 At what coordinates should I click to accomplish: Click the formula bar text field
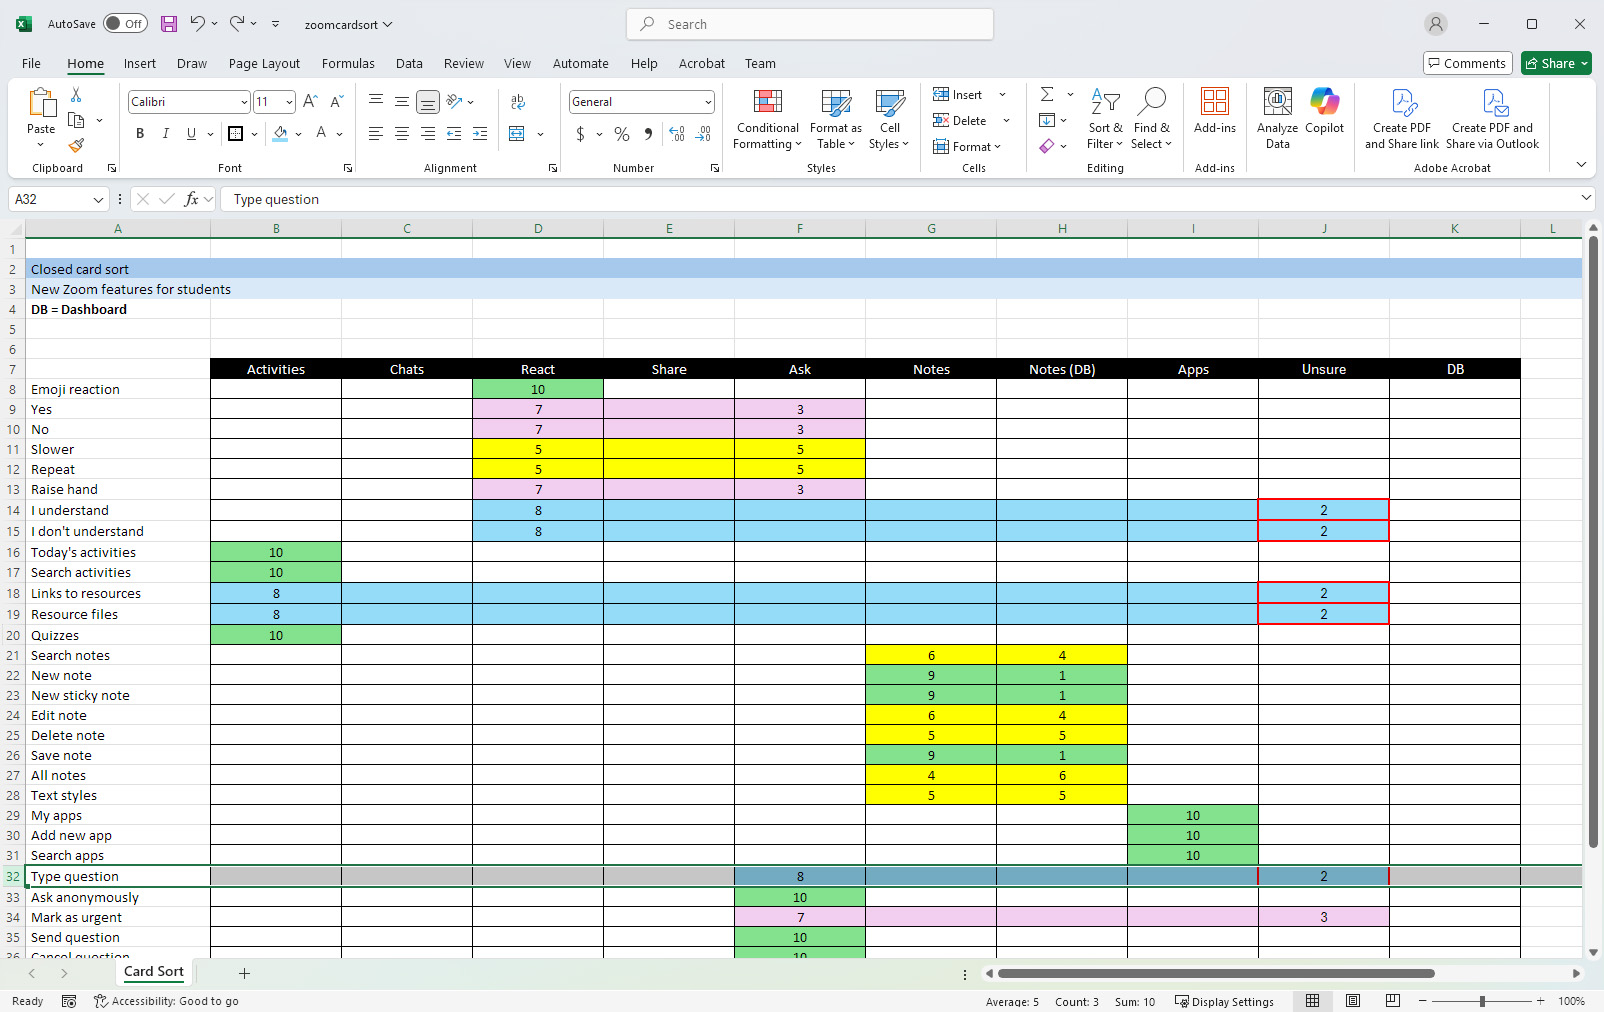point(900,199)
